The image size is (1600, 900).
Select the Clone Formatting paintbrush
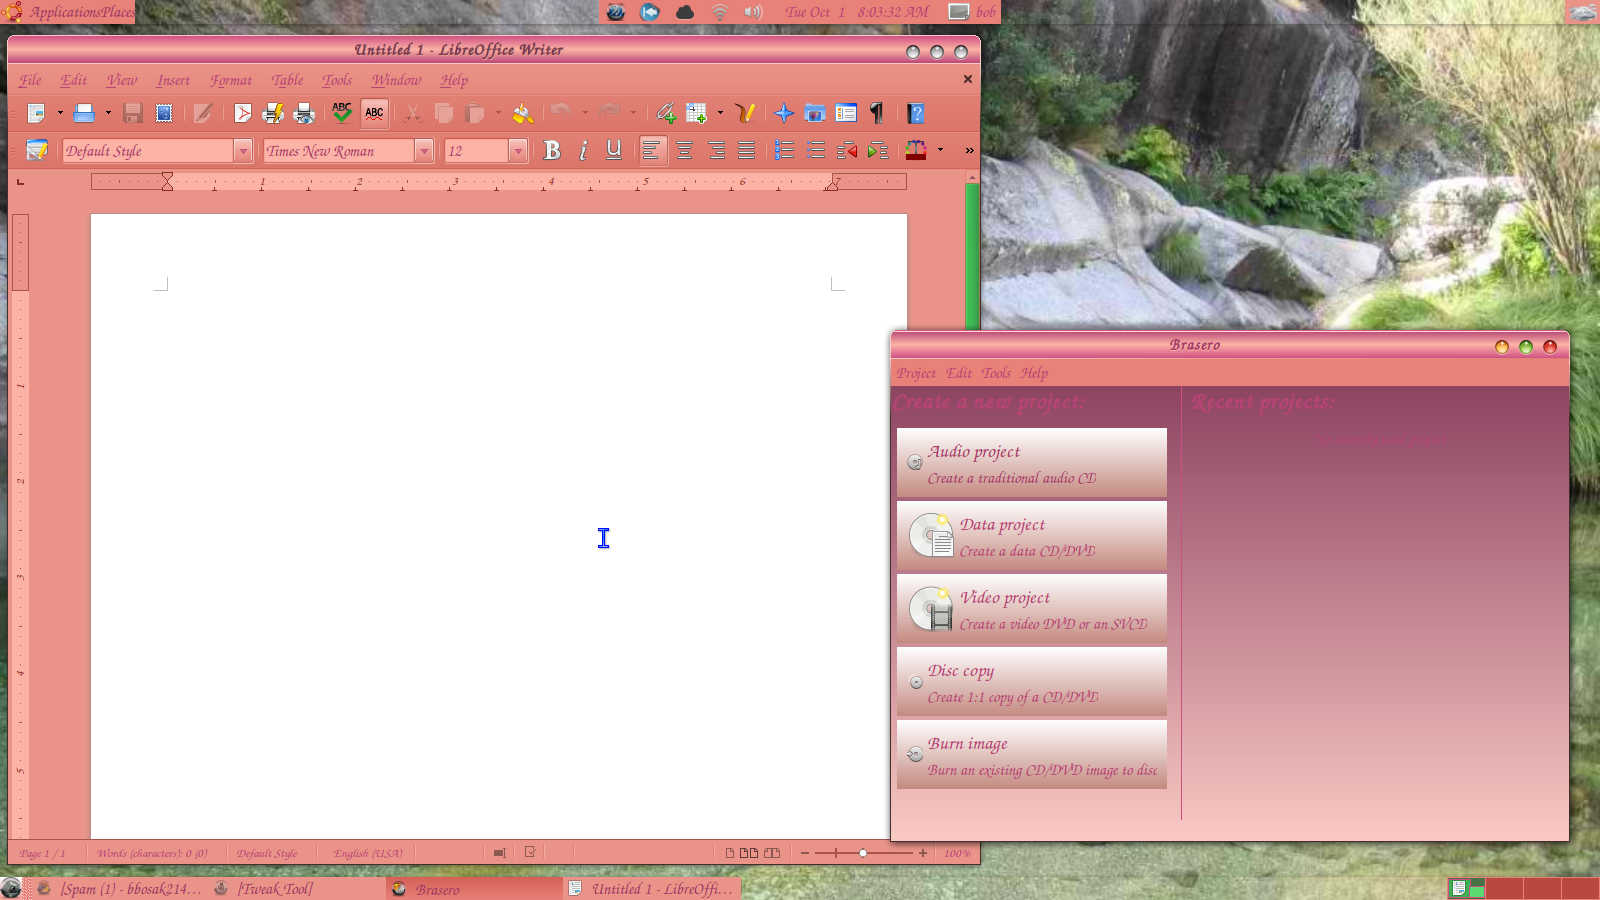522,113
